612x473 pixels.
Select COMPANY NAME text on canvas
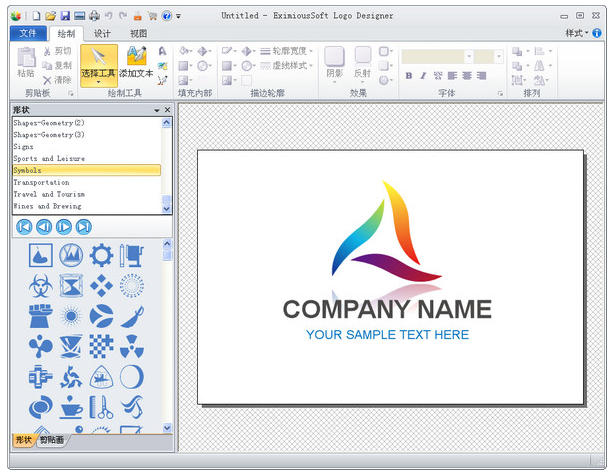pos(387,309)
